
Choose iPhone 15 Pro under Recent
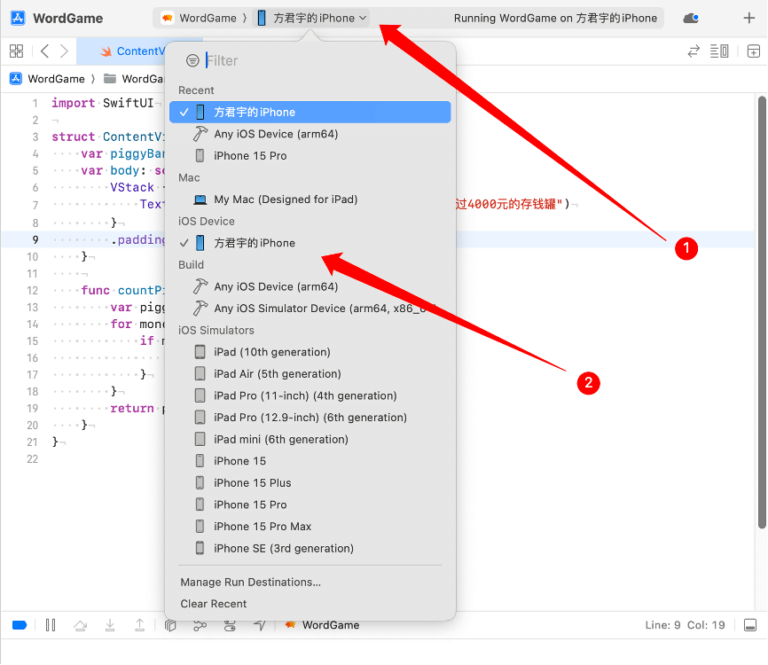(310, 156)
